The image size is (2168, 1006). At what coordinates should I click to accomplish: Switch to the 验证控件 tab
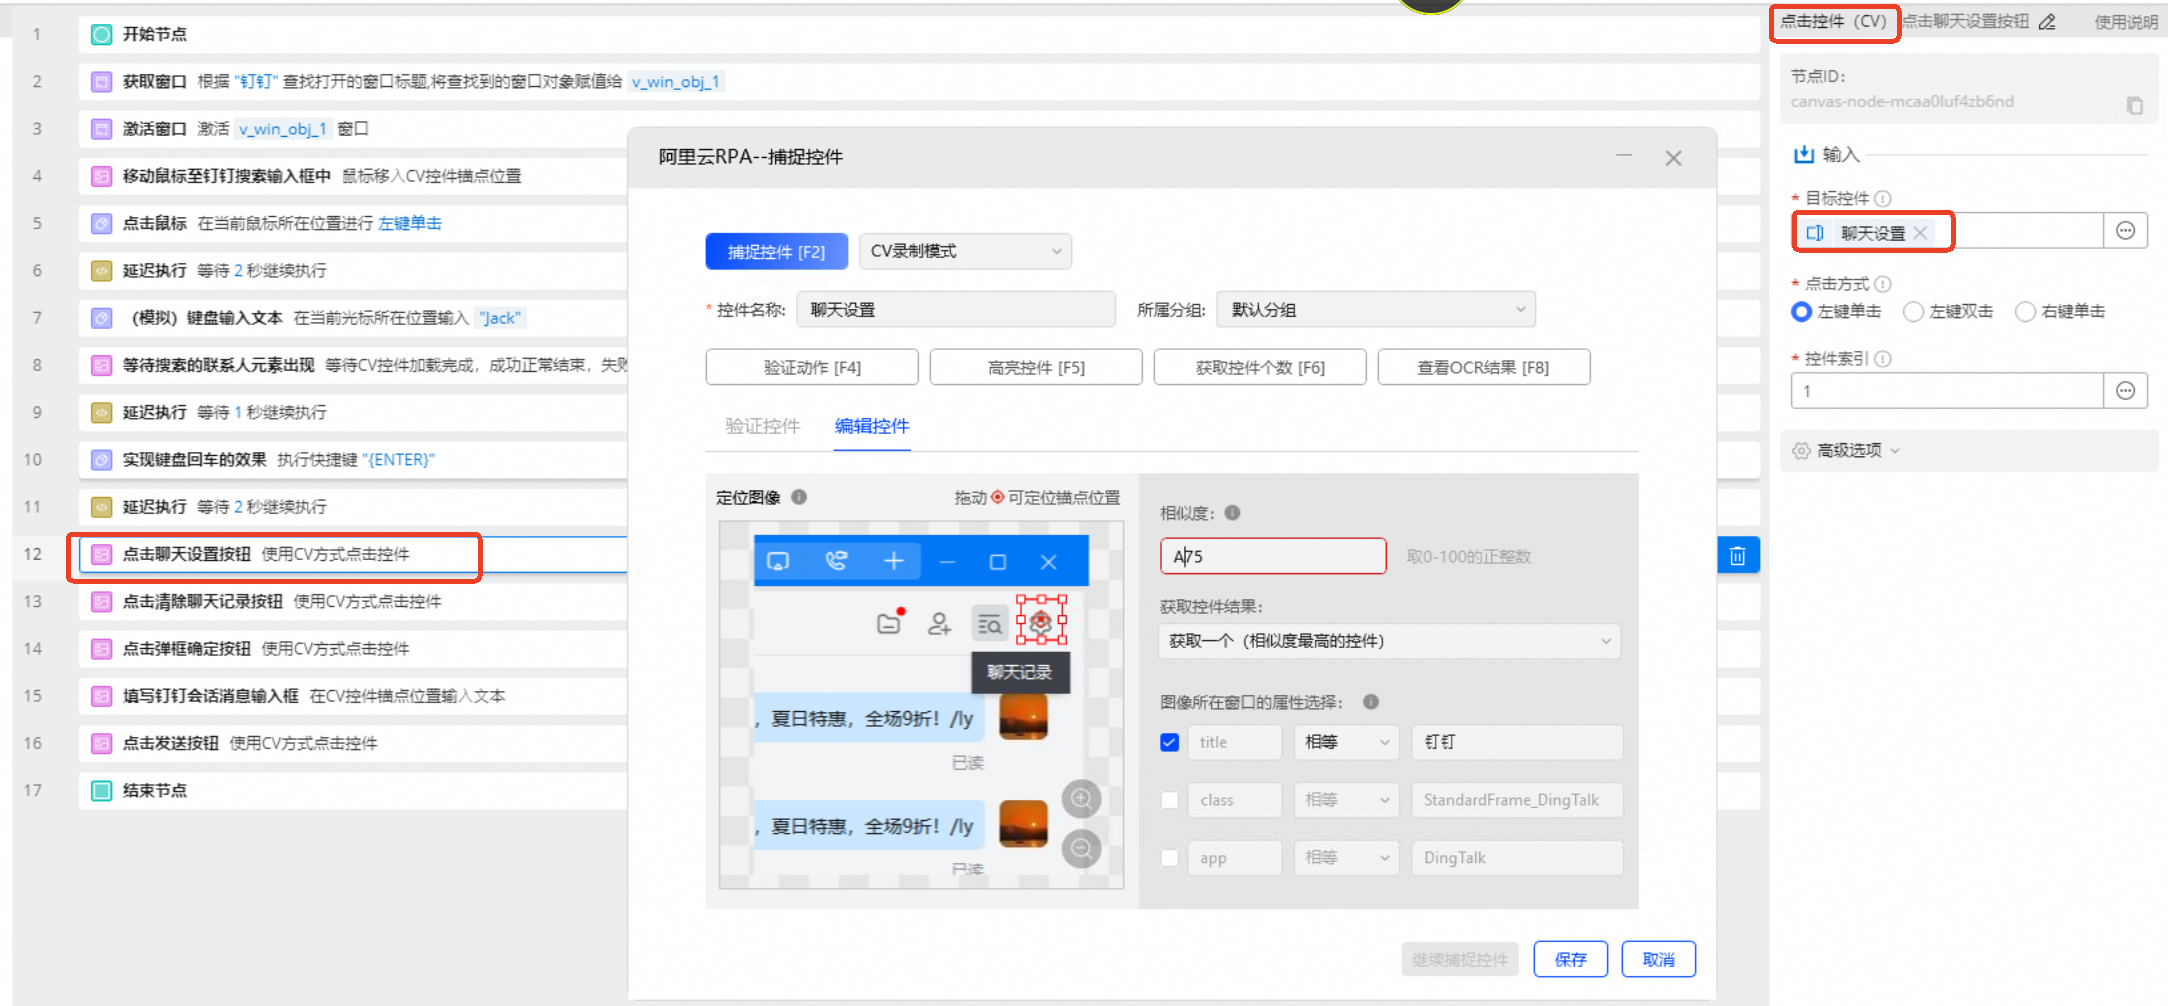pos(763,426)
